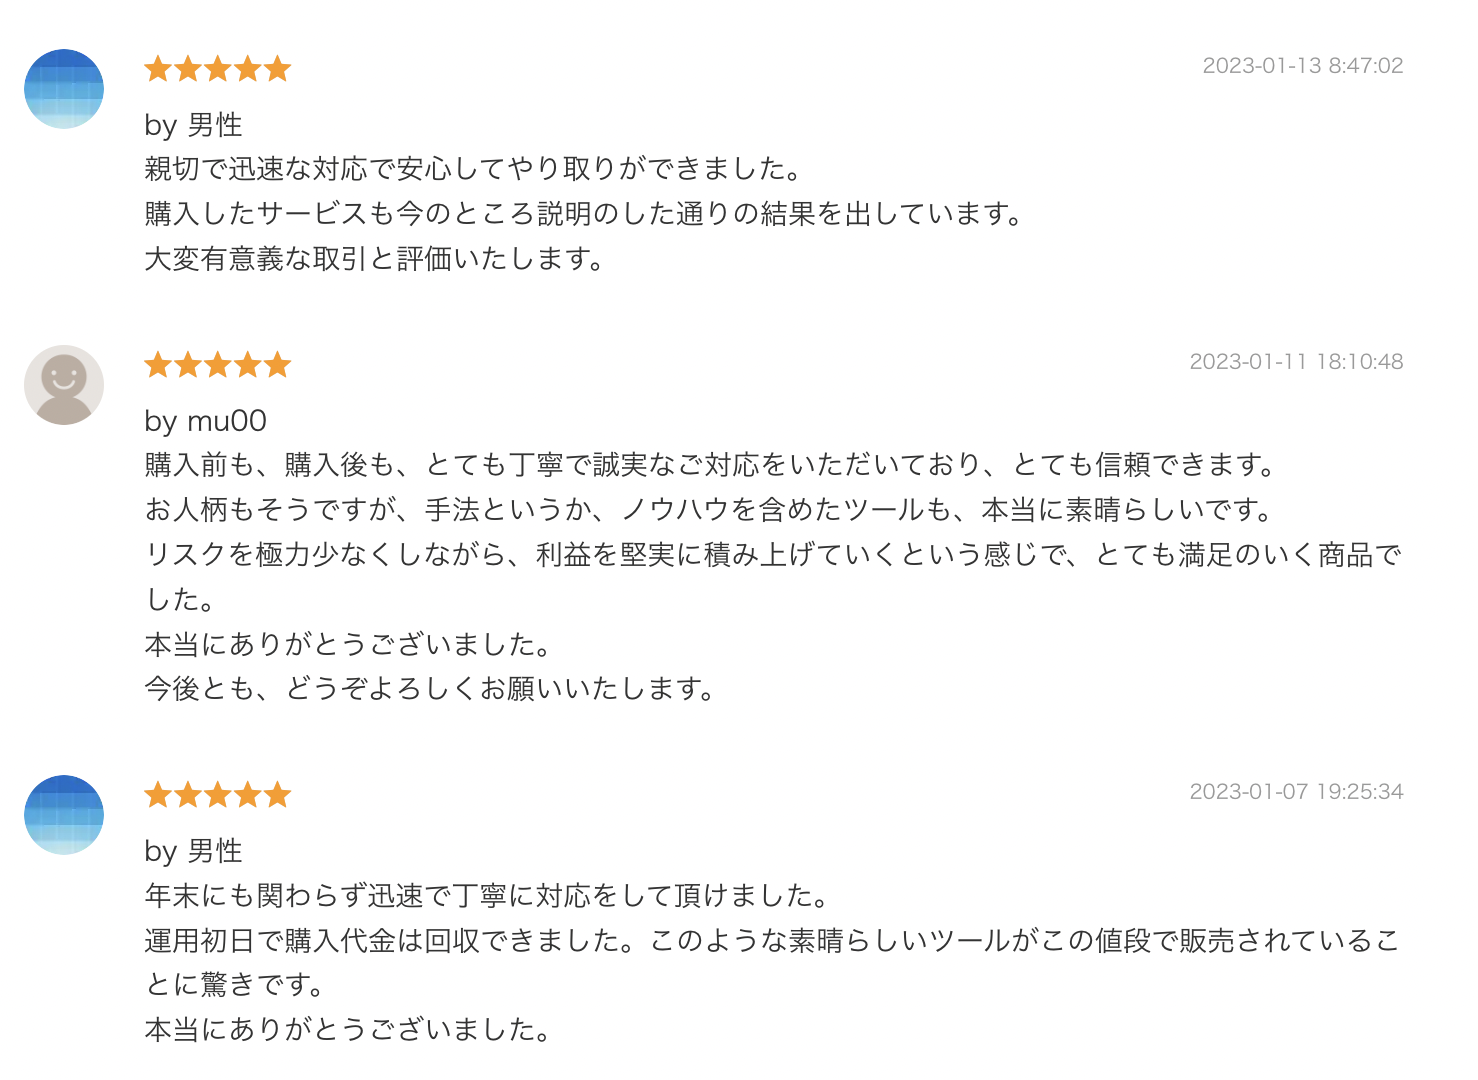The width and height of the screenshot is (1478, 1080).
Task: Click the line '大変有意義な取引と評価いたします。'
Action: point(374,259)
